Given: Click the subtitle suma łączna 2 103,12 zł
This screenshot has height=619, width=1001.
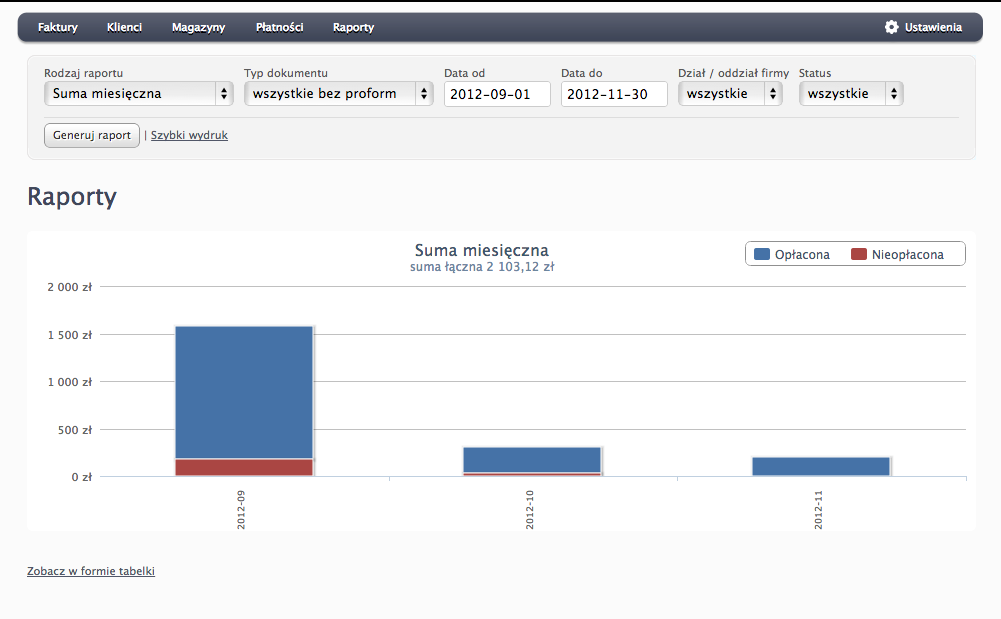Looking at the screenshot, I should [482, 267].
